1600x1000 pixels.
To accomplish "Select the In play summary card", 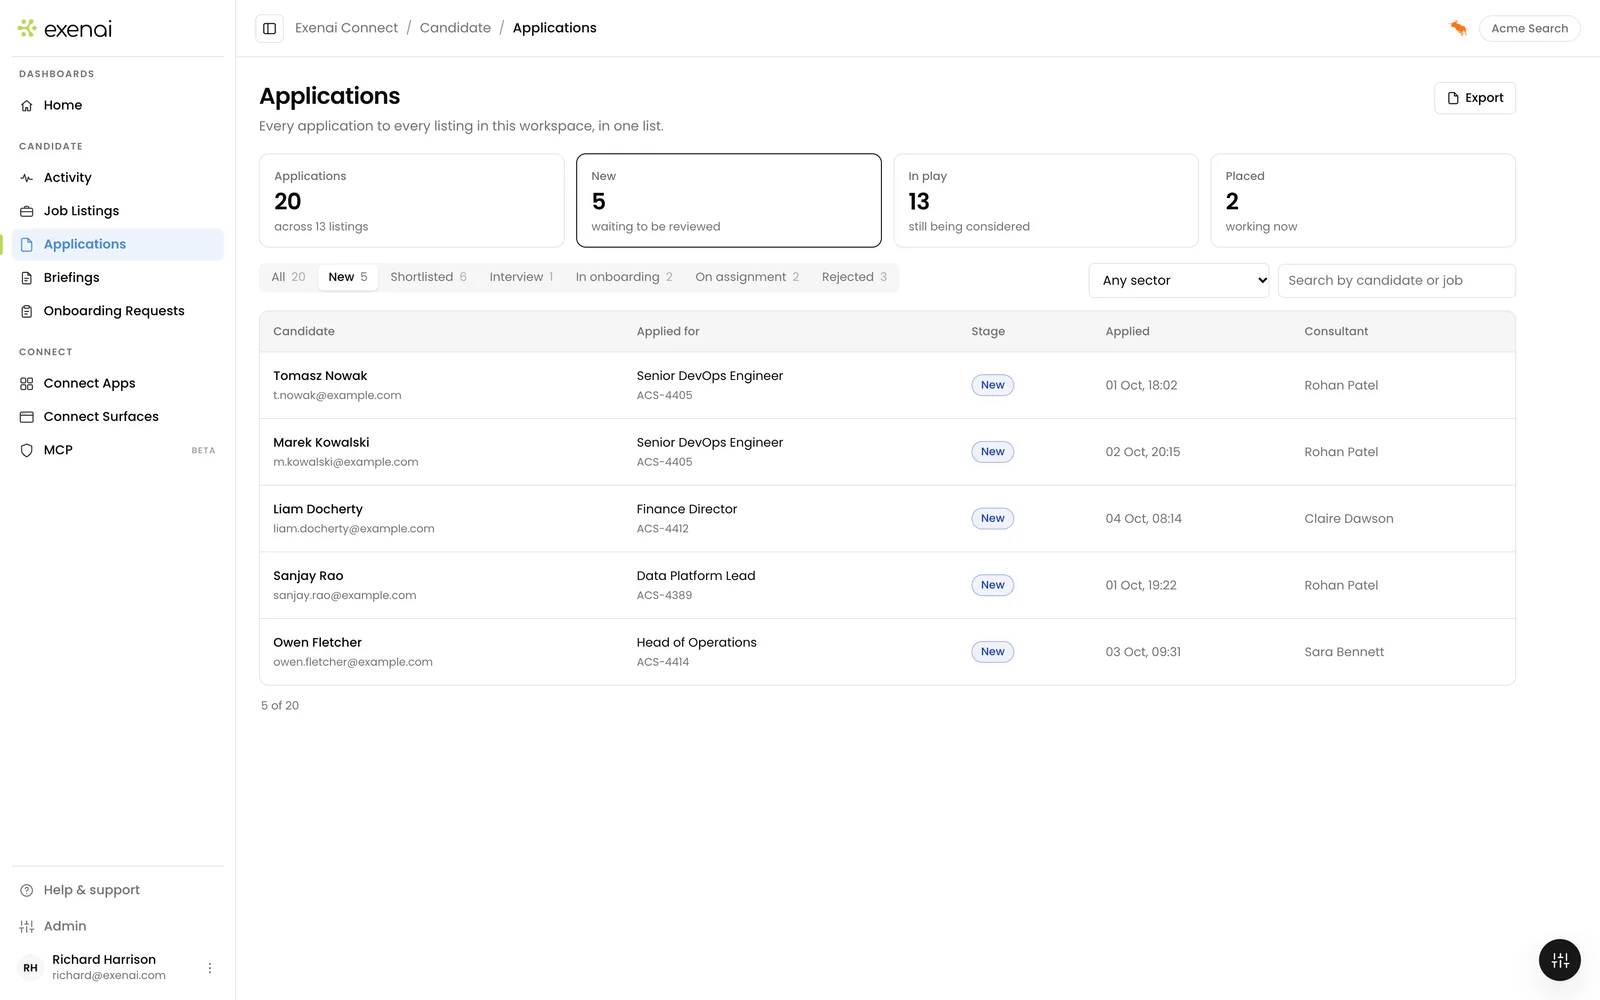I will click(x=1046, y=200).
